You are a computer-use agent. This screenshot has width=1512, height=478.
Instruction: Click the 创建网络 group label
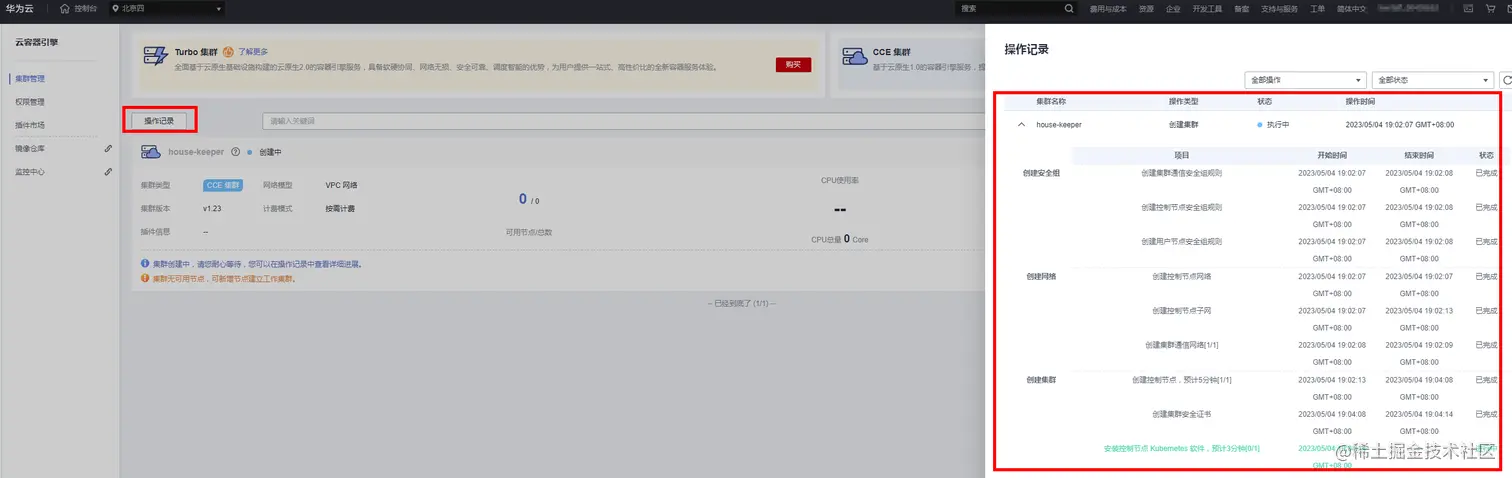(x=1041, y=276)
